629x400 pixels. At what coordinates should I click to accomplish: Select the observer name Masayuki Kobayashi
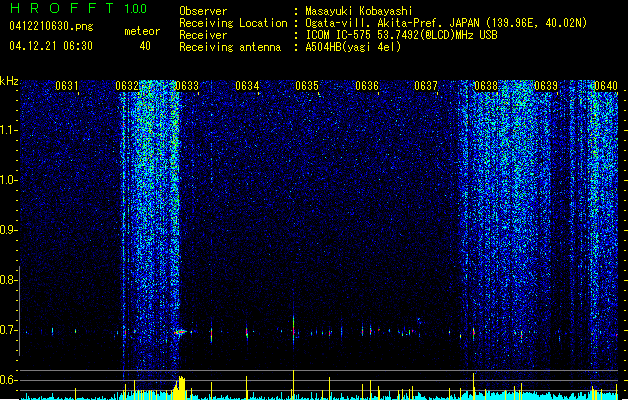tap(359, 11)
